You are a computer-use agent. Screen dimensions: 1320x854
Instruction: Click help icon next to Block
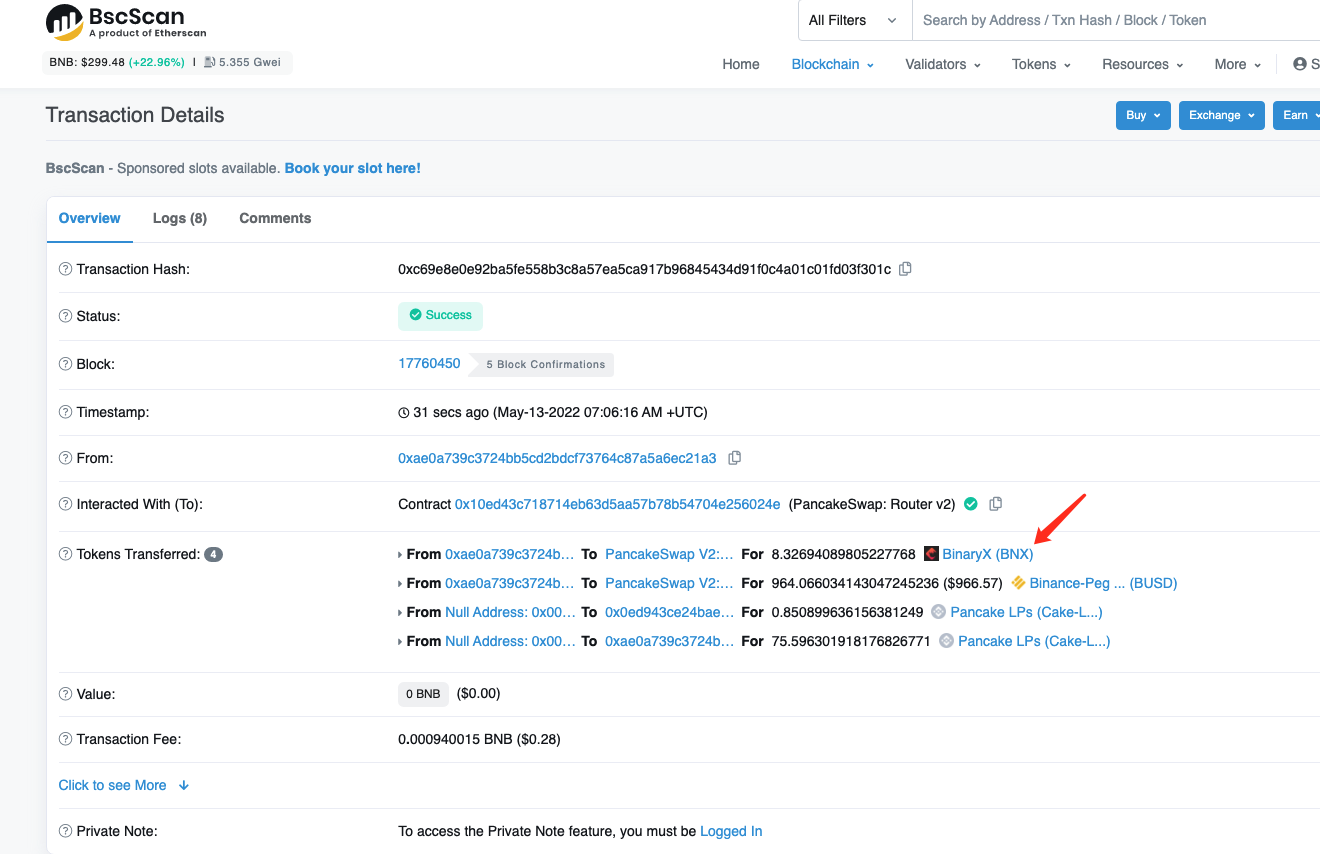(x=66, y=364)
